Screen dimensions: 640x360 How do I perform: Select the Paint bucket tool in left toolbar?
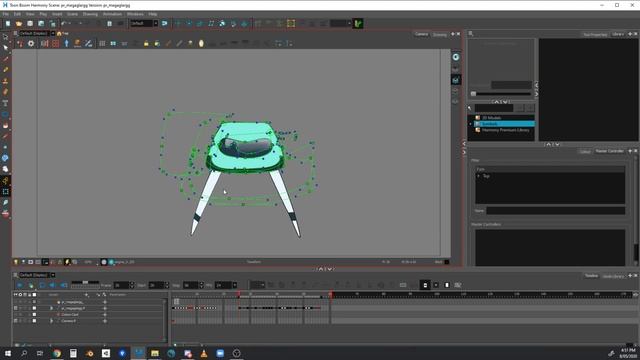coord(5,125)
